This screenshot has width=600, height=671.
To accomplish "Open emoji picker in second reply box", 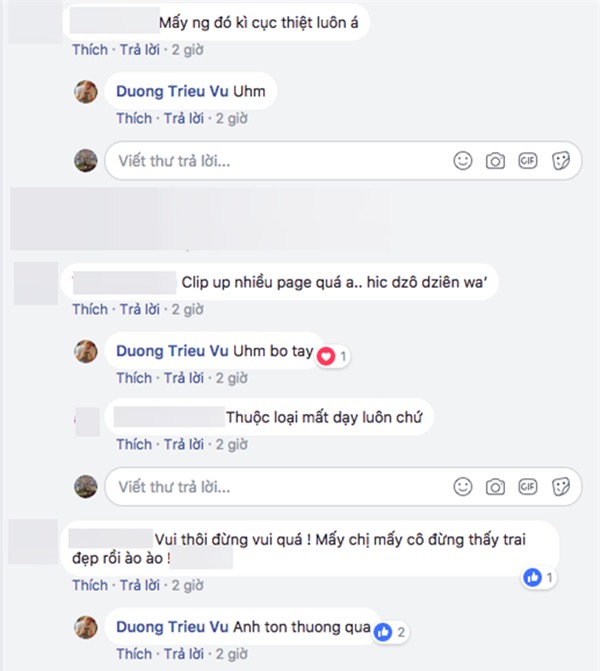I will pyautogui.click(x=463, y=487).
